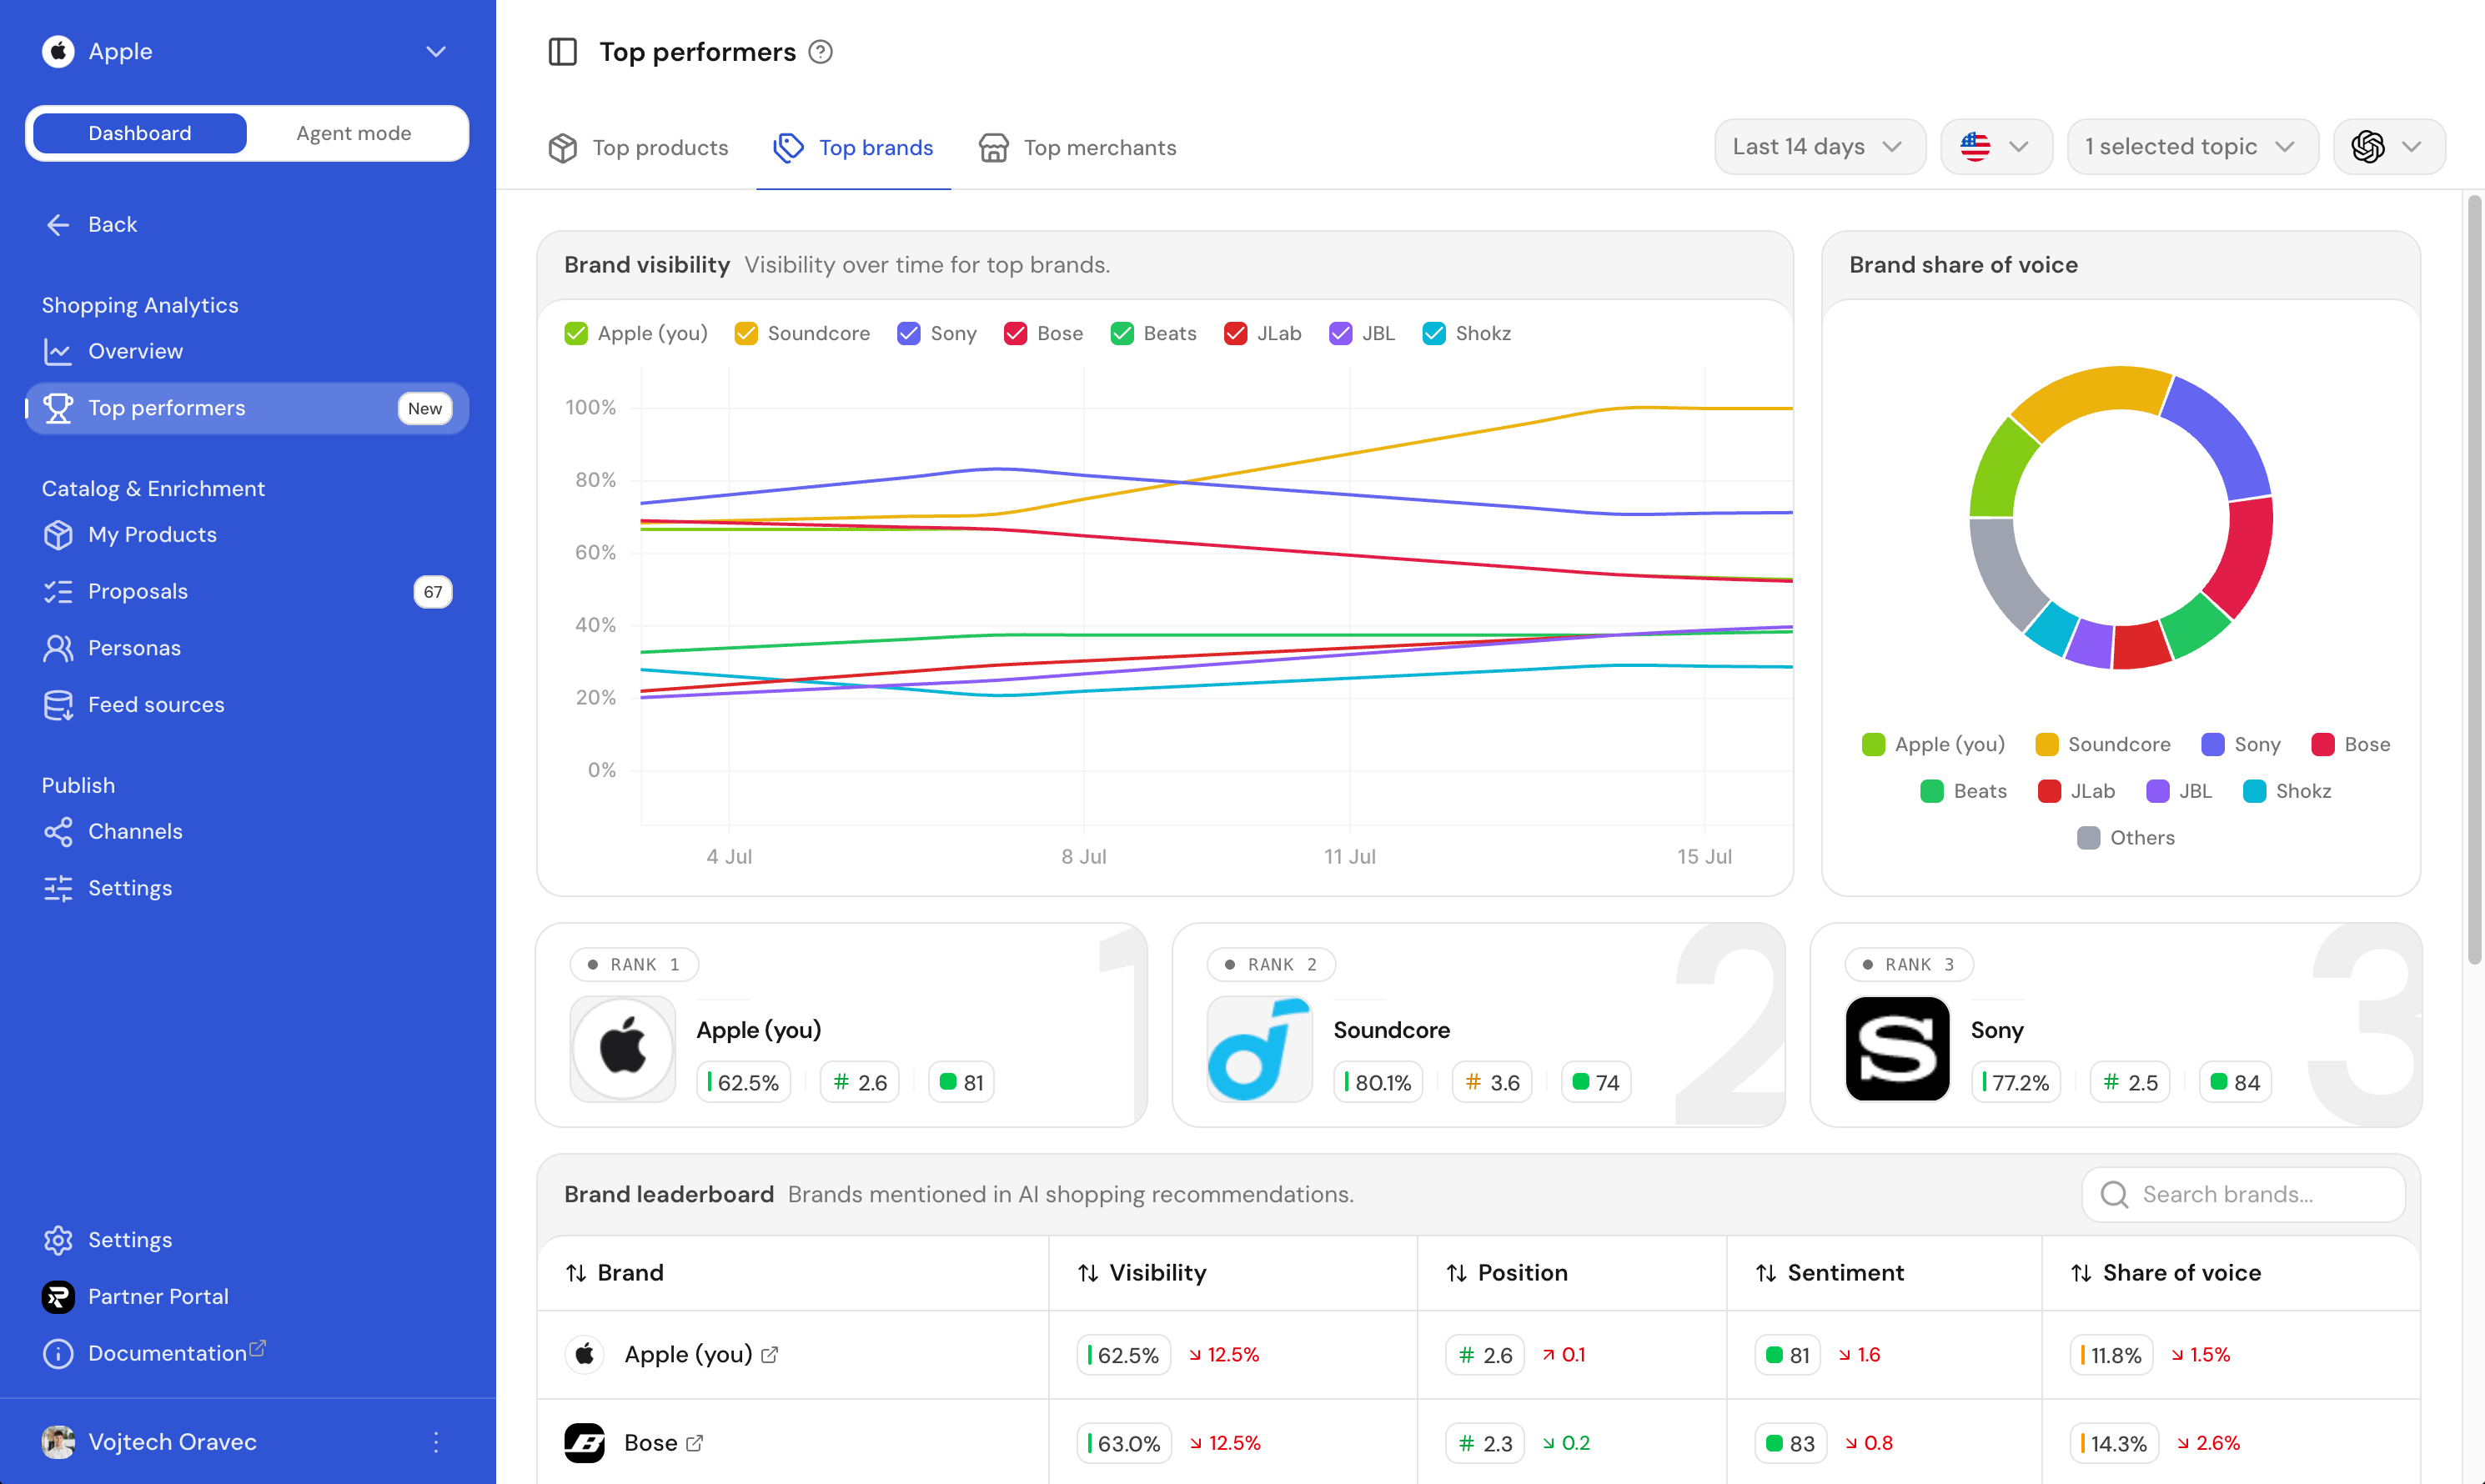Go Back from the sidebar
2485x1484 pixels.
(x=247, y=225)
